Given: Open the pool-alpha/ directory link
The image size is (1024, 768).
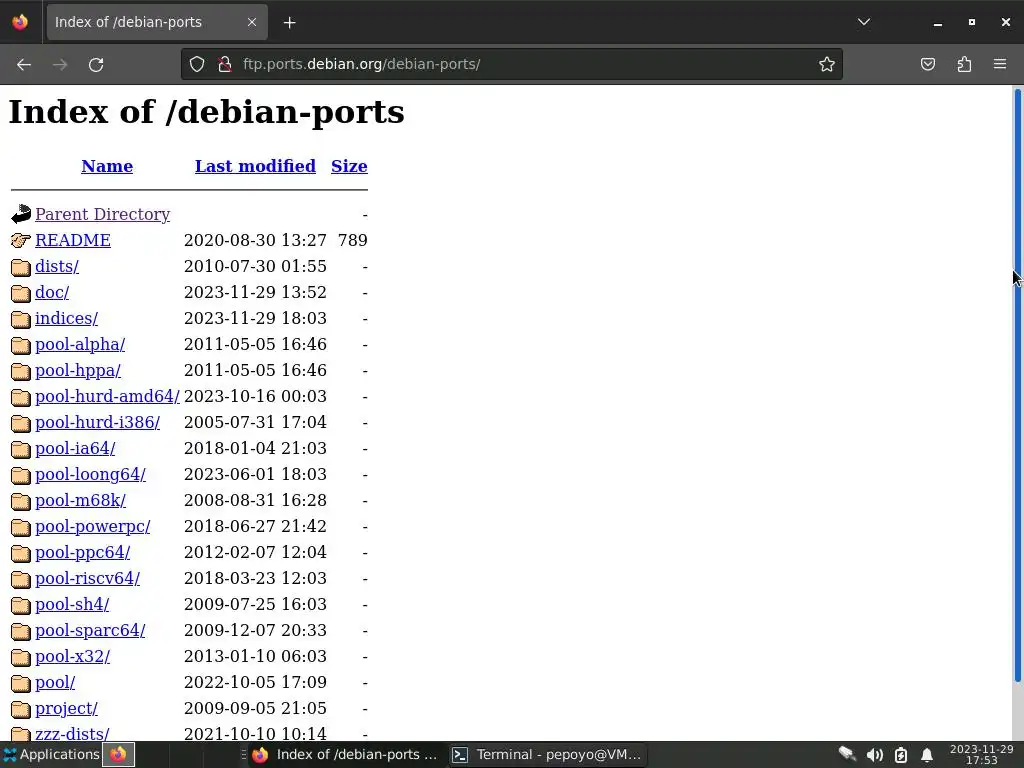Looking at the screenshot, I should click(x=80, y=344).
